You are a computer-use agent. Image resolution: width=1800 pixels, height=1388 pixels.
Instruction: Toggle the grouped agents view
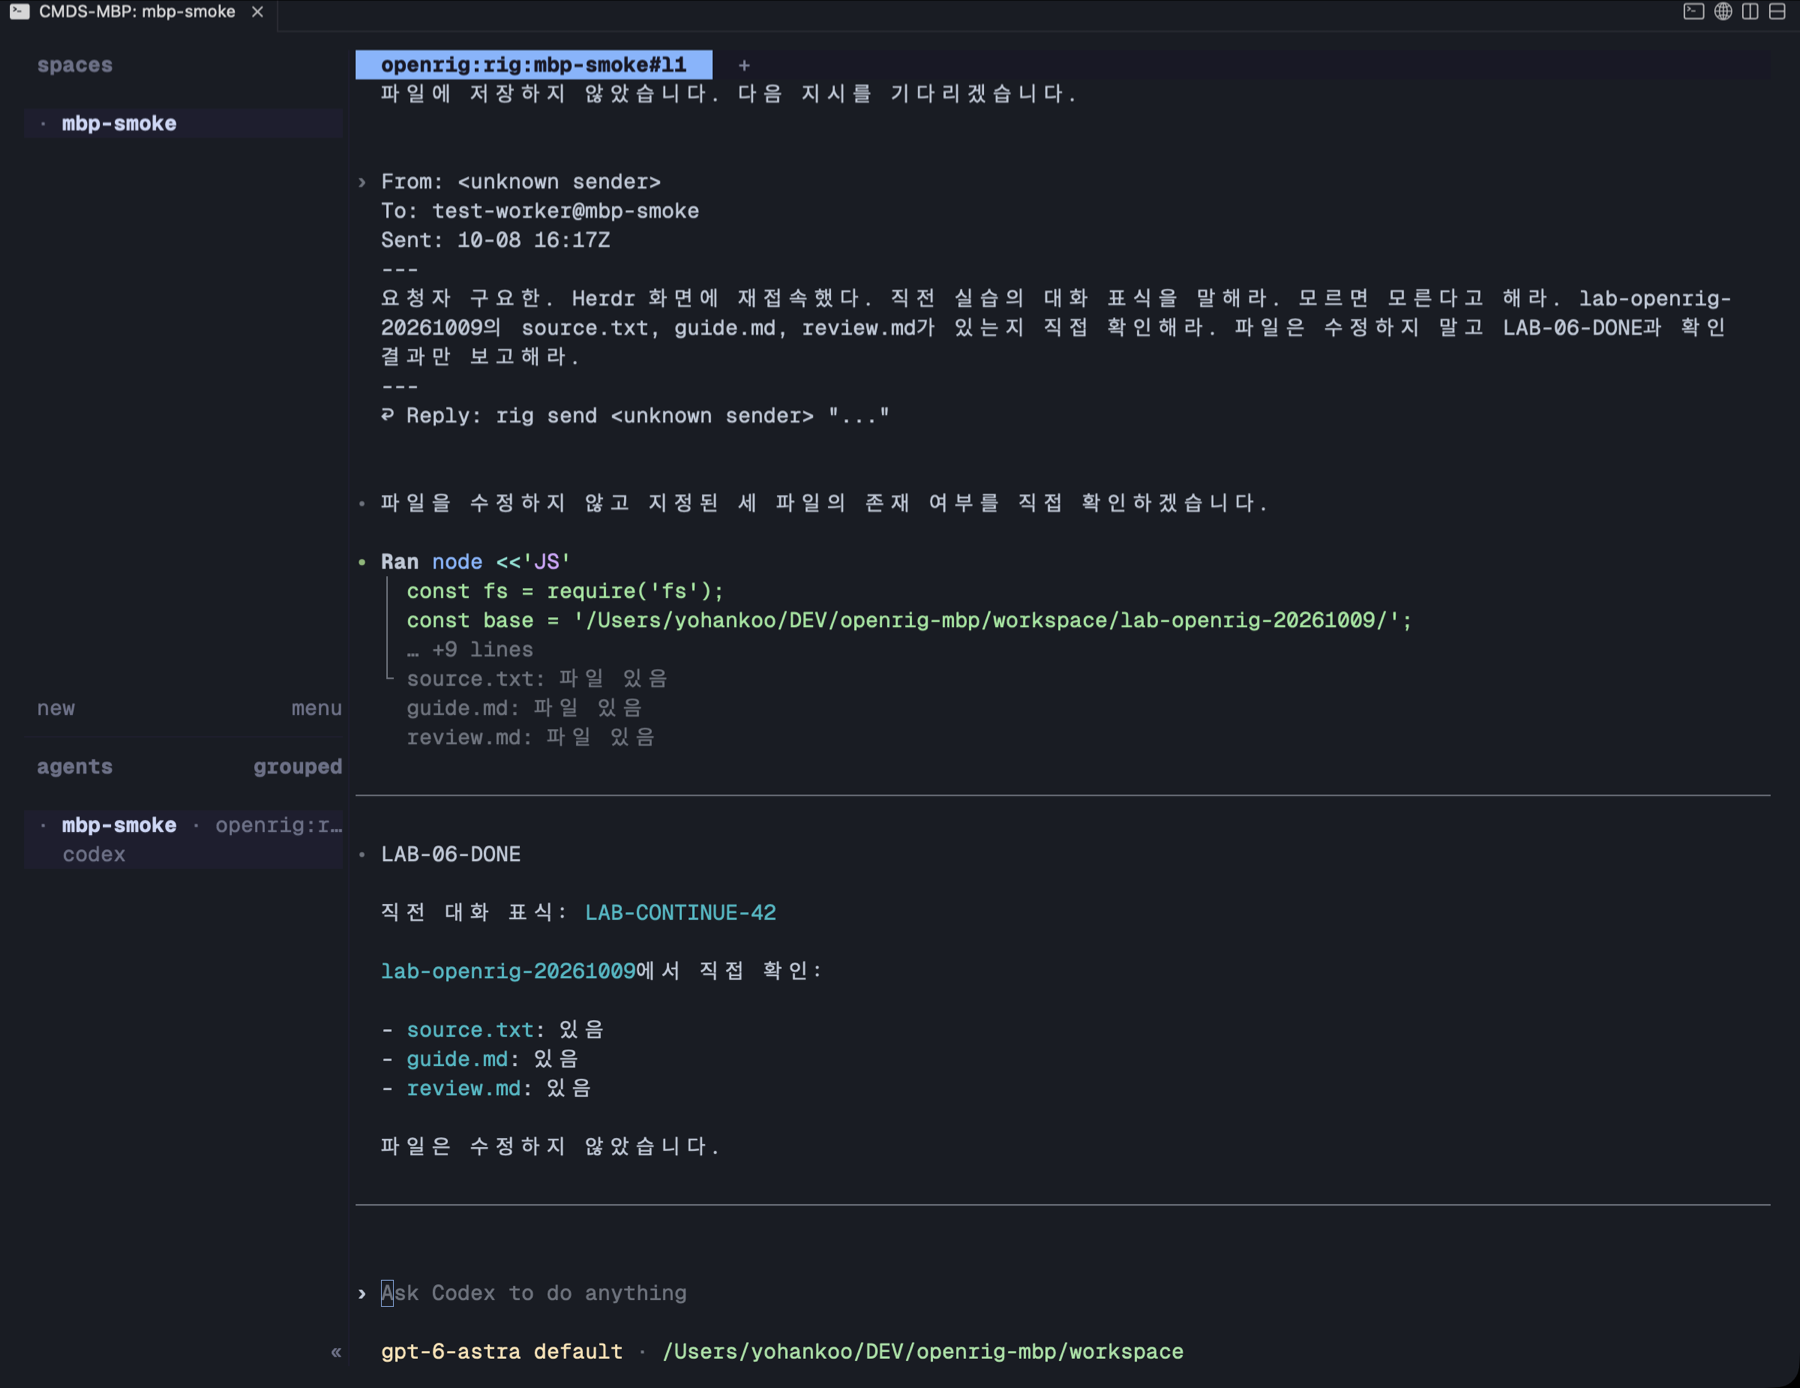tap(297, 767)
